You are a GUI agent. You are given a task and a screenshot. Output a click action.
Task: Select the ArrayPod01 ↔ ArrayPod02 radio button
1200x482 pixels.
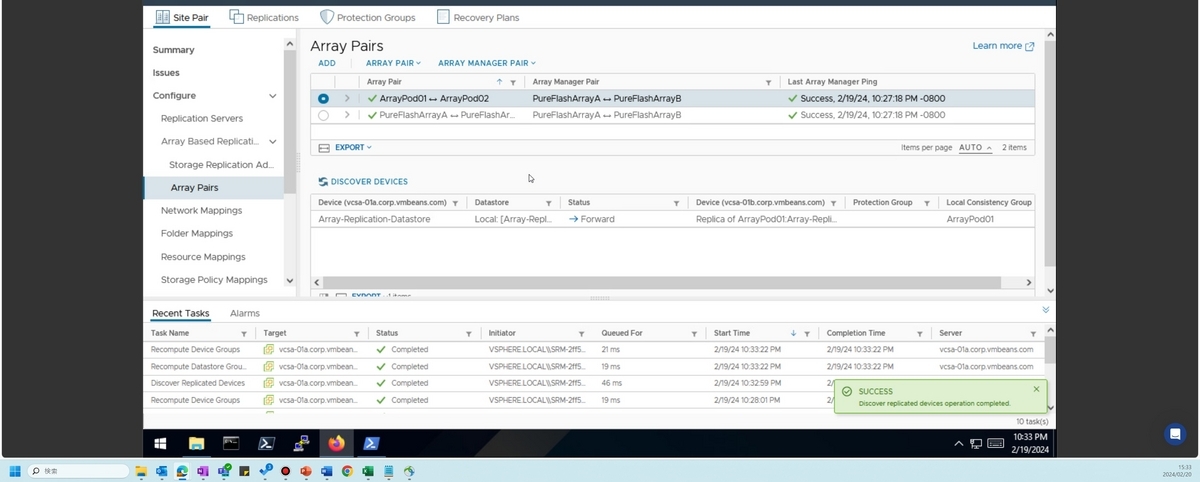click(x=323, y=99)
